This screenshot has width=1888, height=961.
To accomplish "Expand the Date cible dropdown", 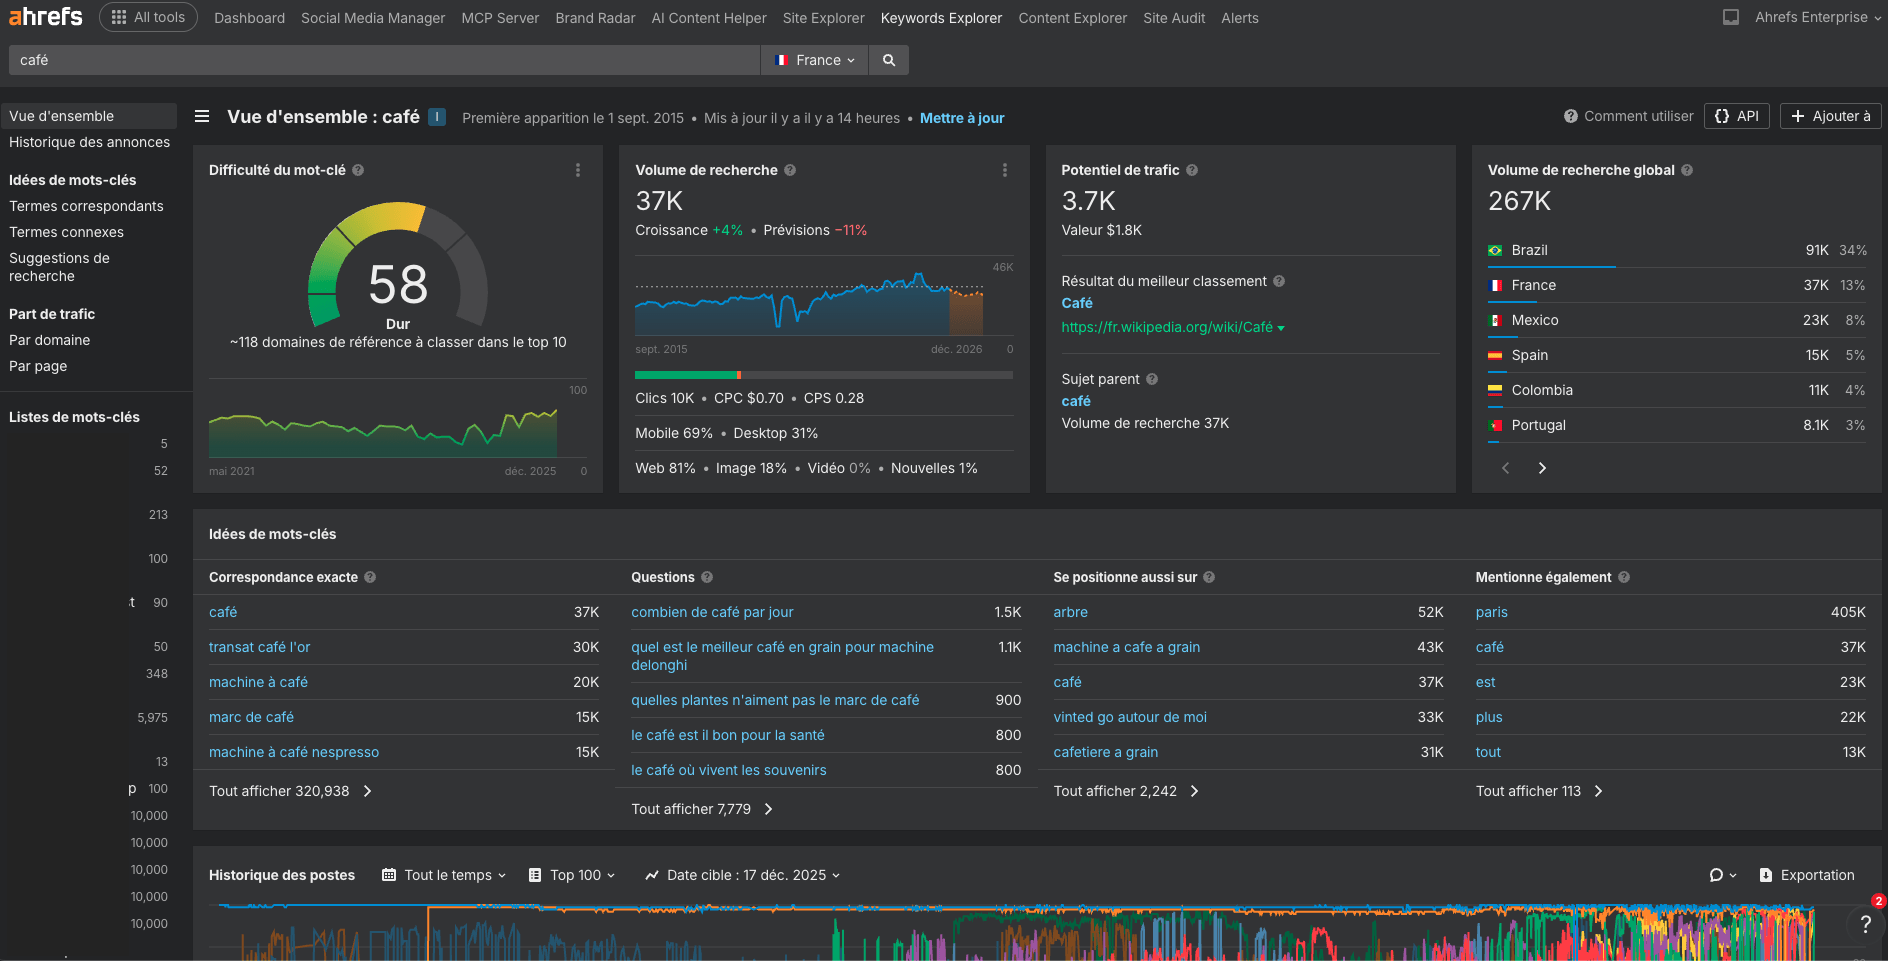I will [x=743, y=875].
